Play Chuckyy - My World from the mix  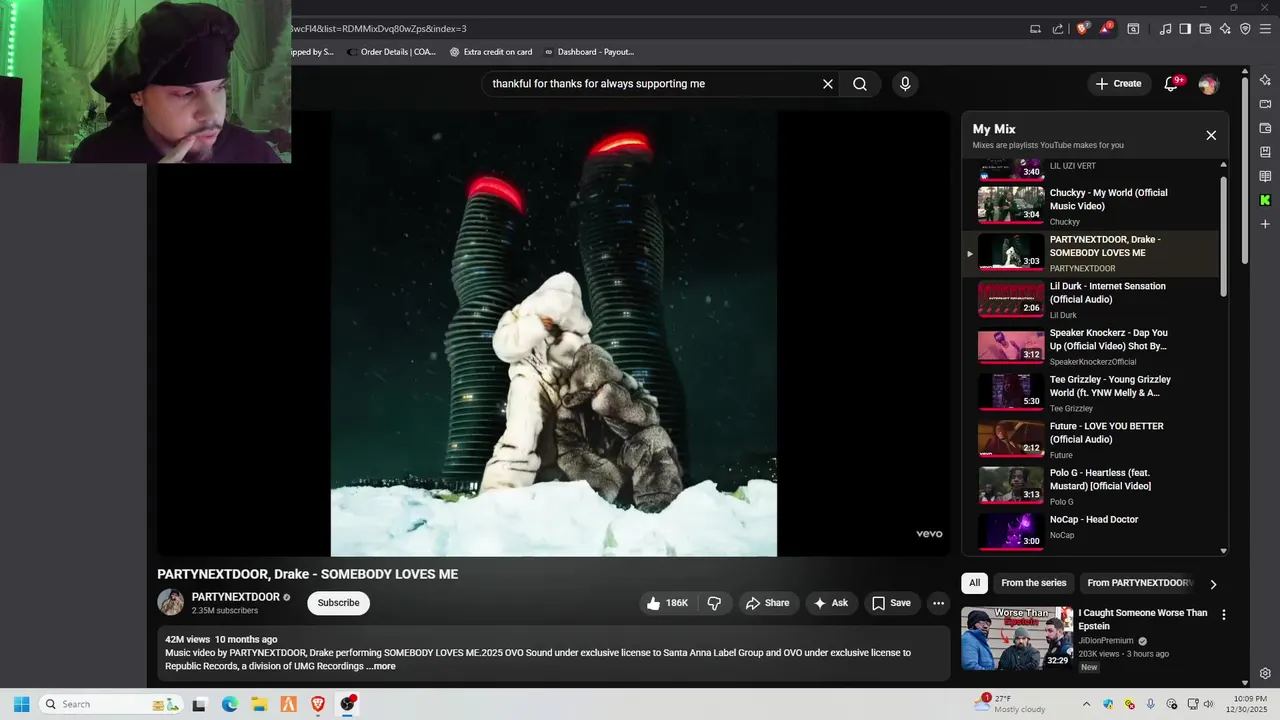(1090, 206)
